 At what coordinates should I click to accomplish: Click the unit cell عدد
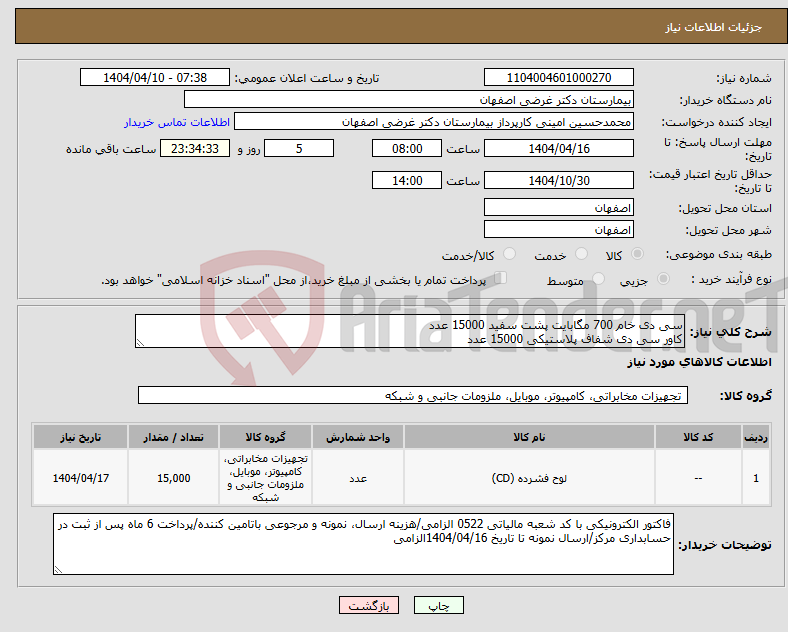tap(358, 478)
